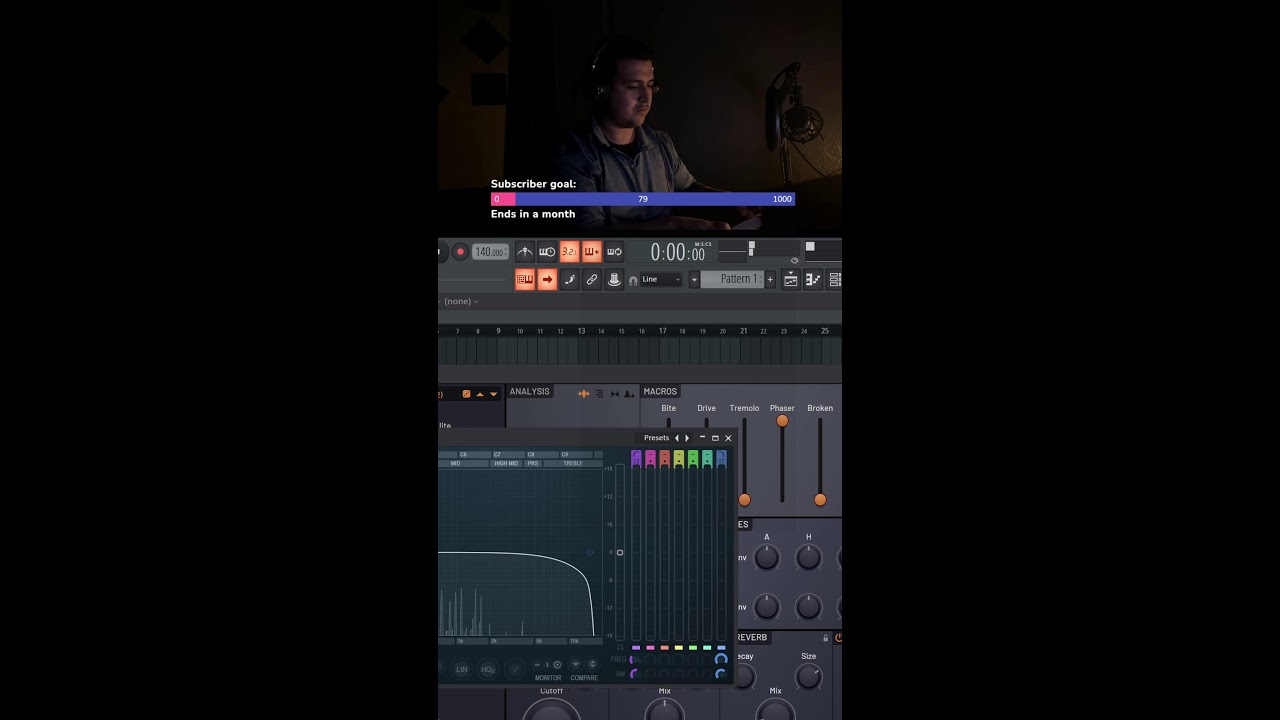Select the purple EQ band 1 header
This screenshot has width=1280, height=720.
(636, 459)
